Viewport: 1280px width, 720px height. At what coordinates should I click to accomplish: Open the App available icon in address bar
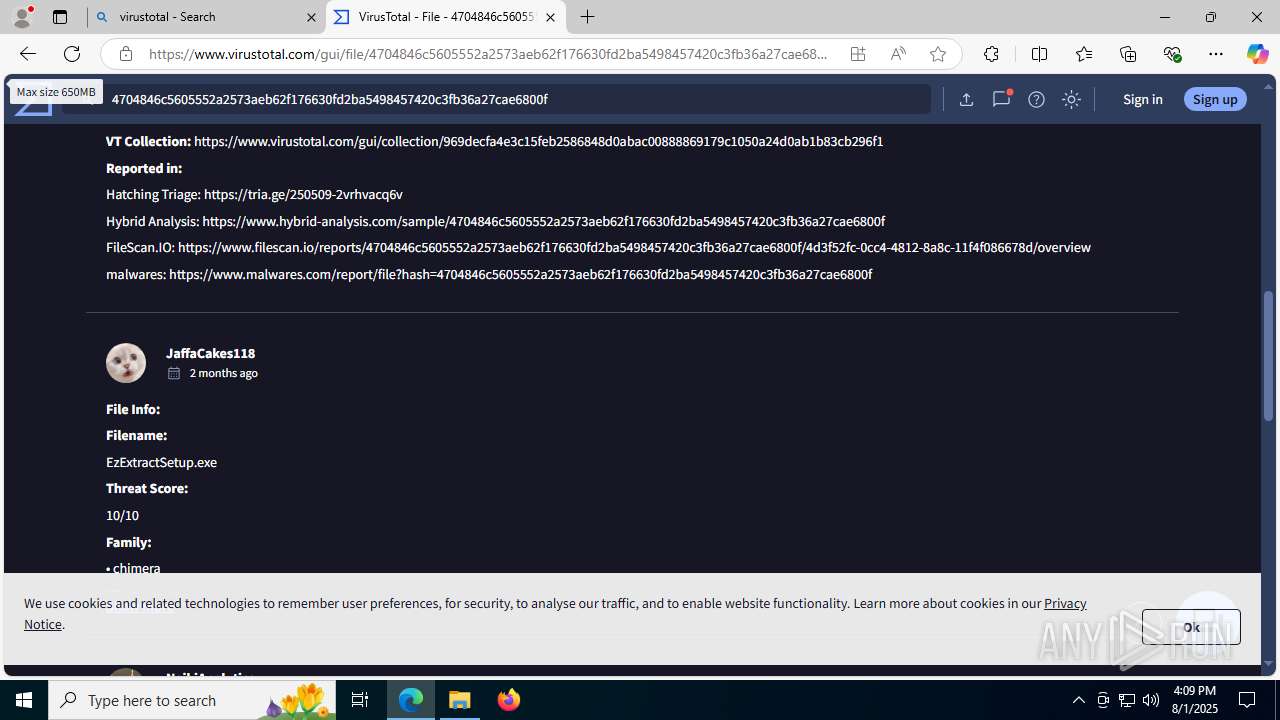(858, 54)
